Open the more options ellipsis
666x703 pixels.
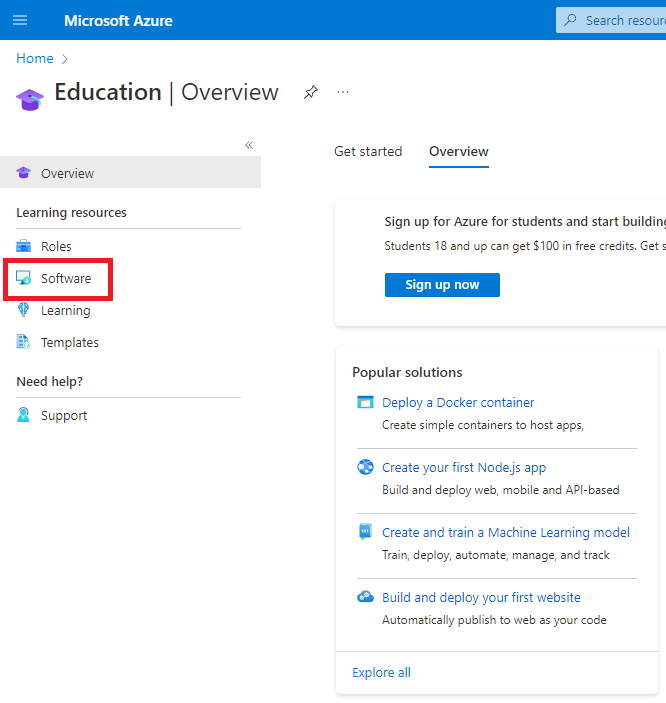point(343,92)
